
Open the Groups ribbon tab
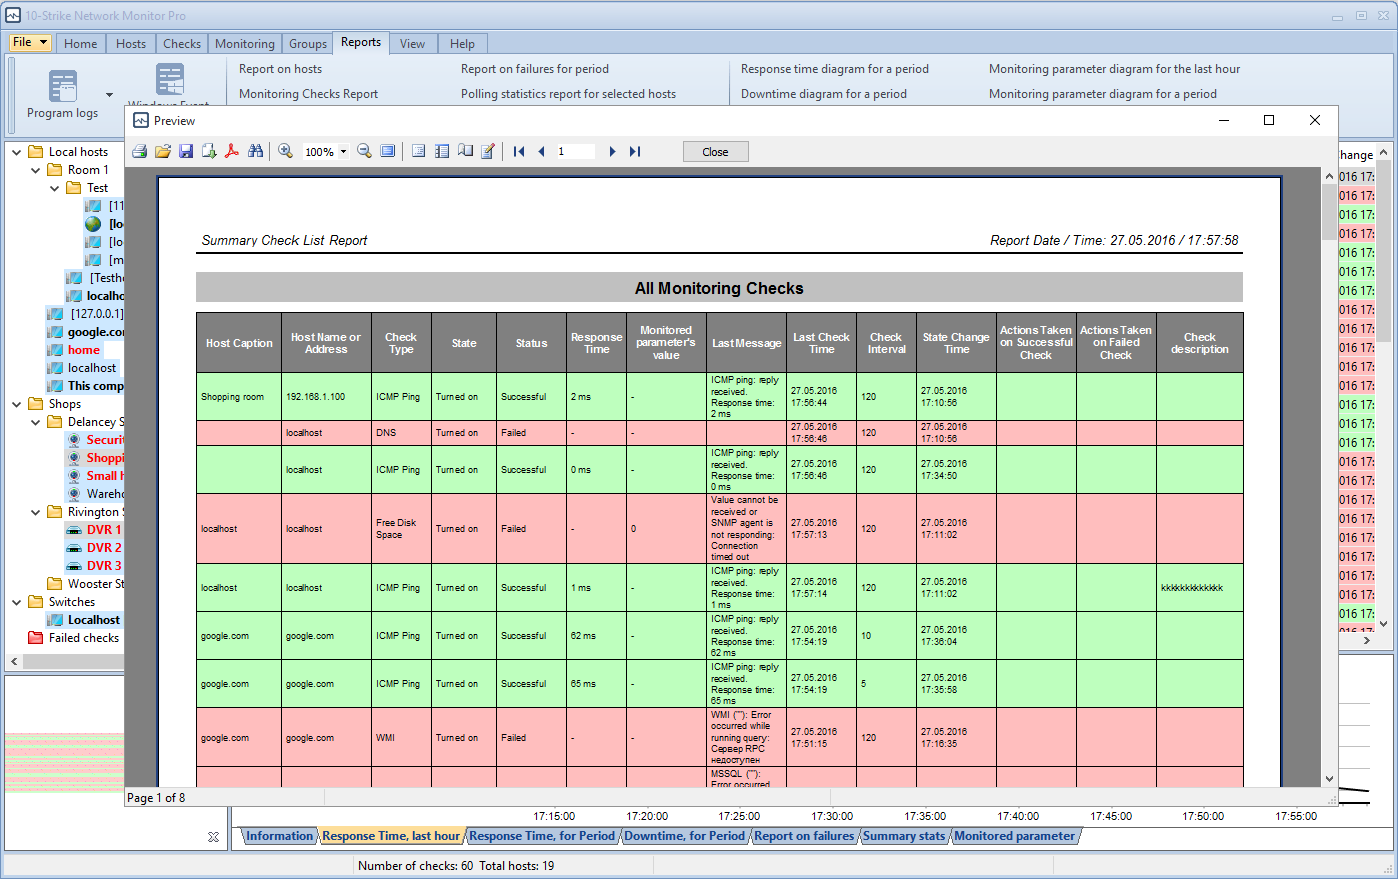coord(308,43)
